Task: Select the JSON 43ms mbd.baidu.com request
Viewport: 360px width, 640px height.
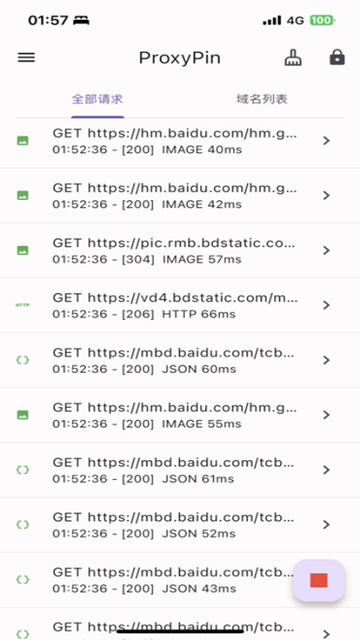Action: 180,580
